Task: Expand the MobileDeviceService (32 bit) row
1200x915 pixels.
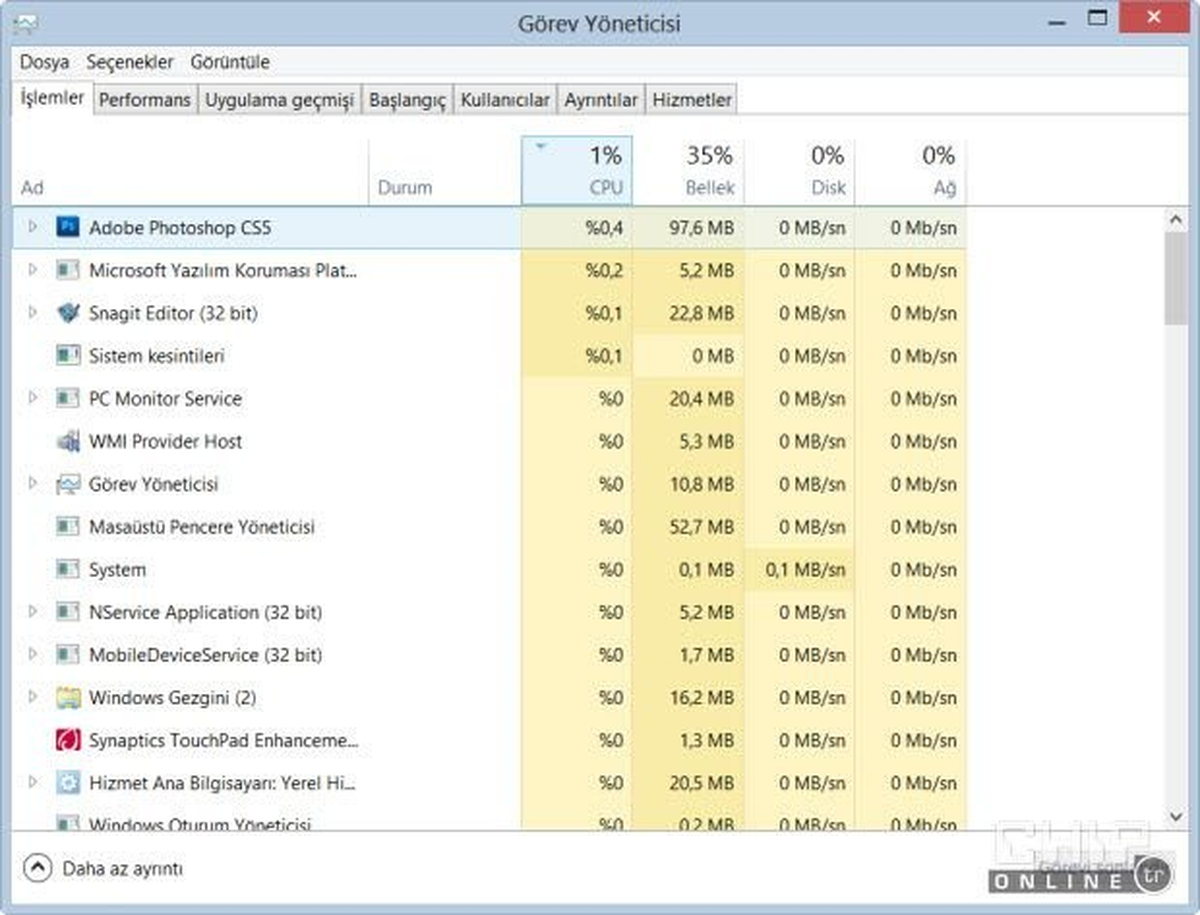Action: [32, 655]
